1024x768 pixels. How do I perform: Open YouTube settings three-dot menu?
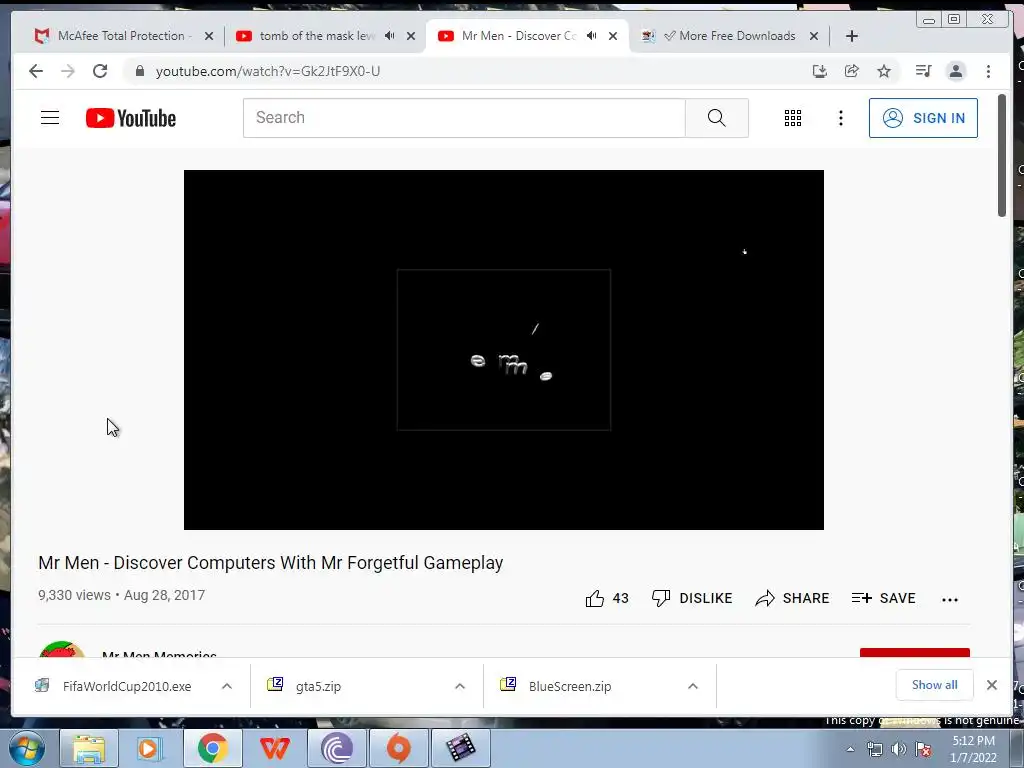click(840, 118)
